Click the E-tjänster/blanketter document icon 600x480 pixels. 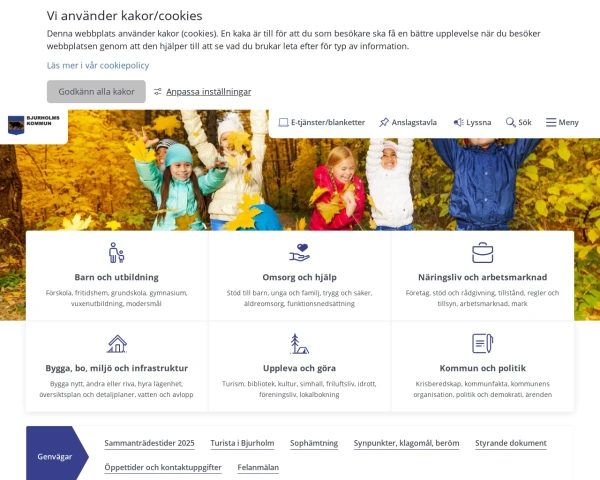283,123
